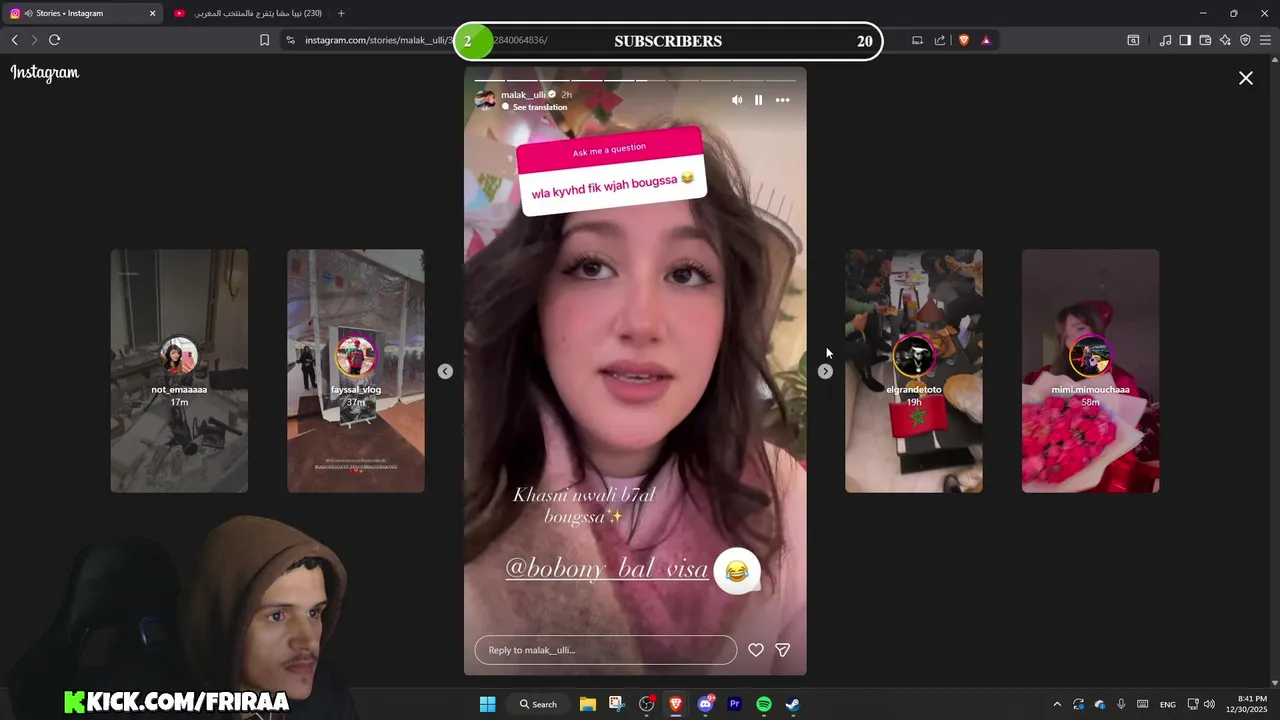Open OBS Studio from taskbar

point(647,704)
